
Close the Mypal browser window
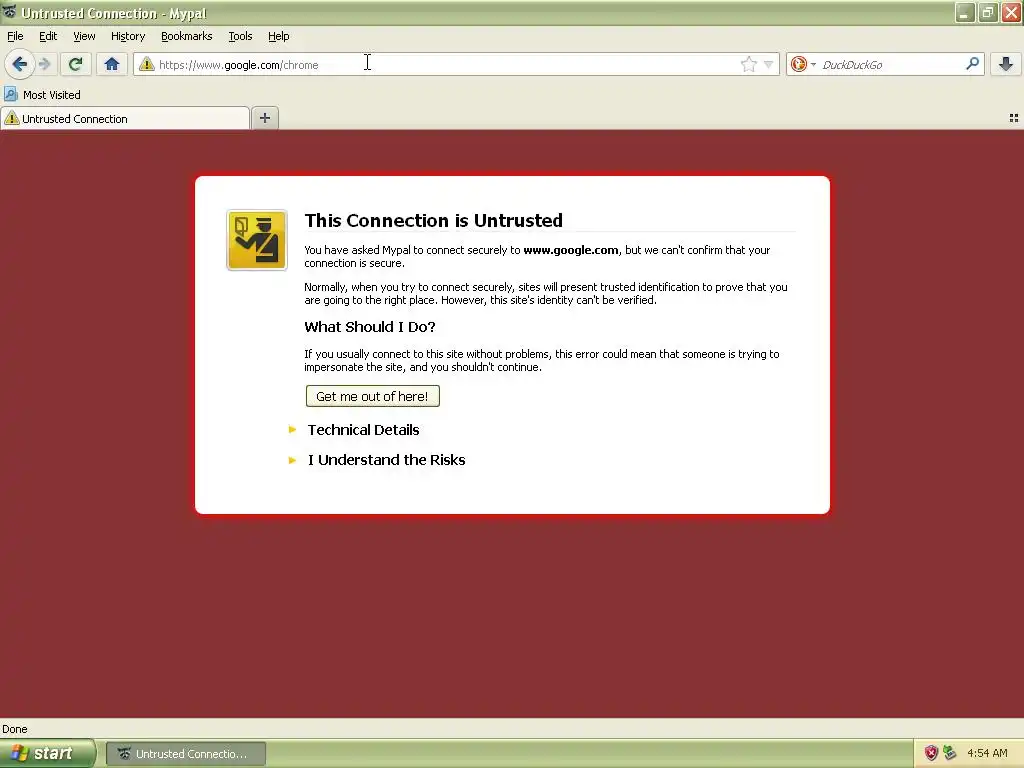point(1011,12)
